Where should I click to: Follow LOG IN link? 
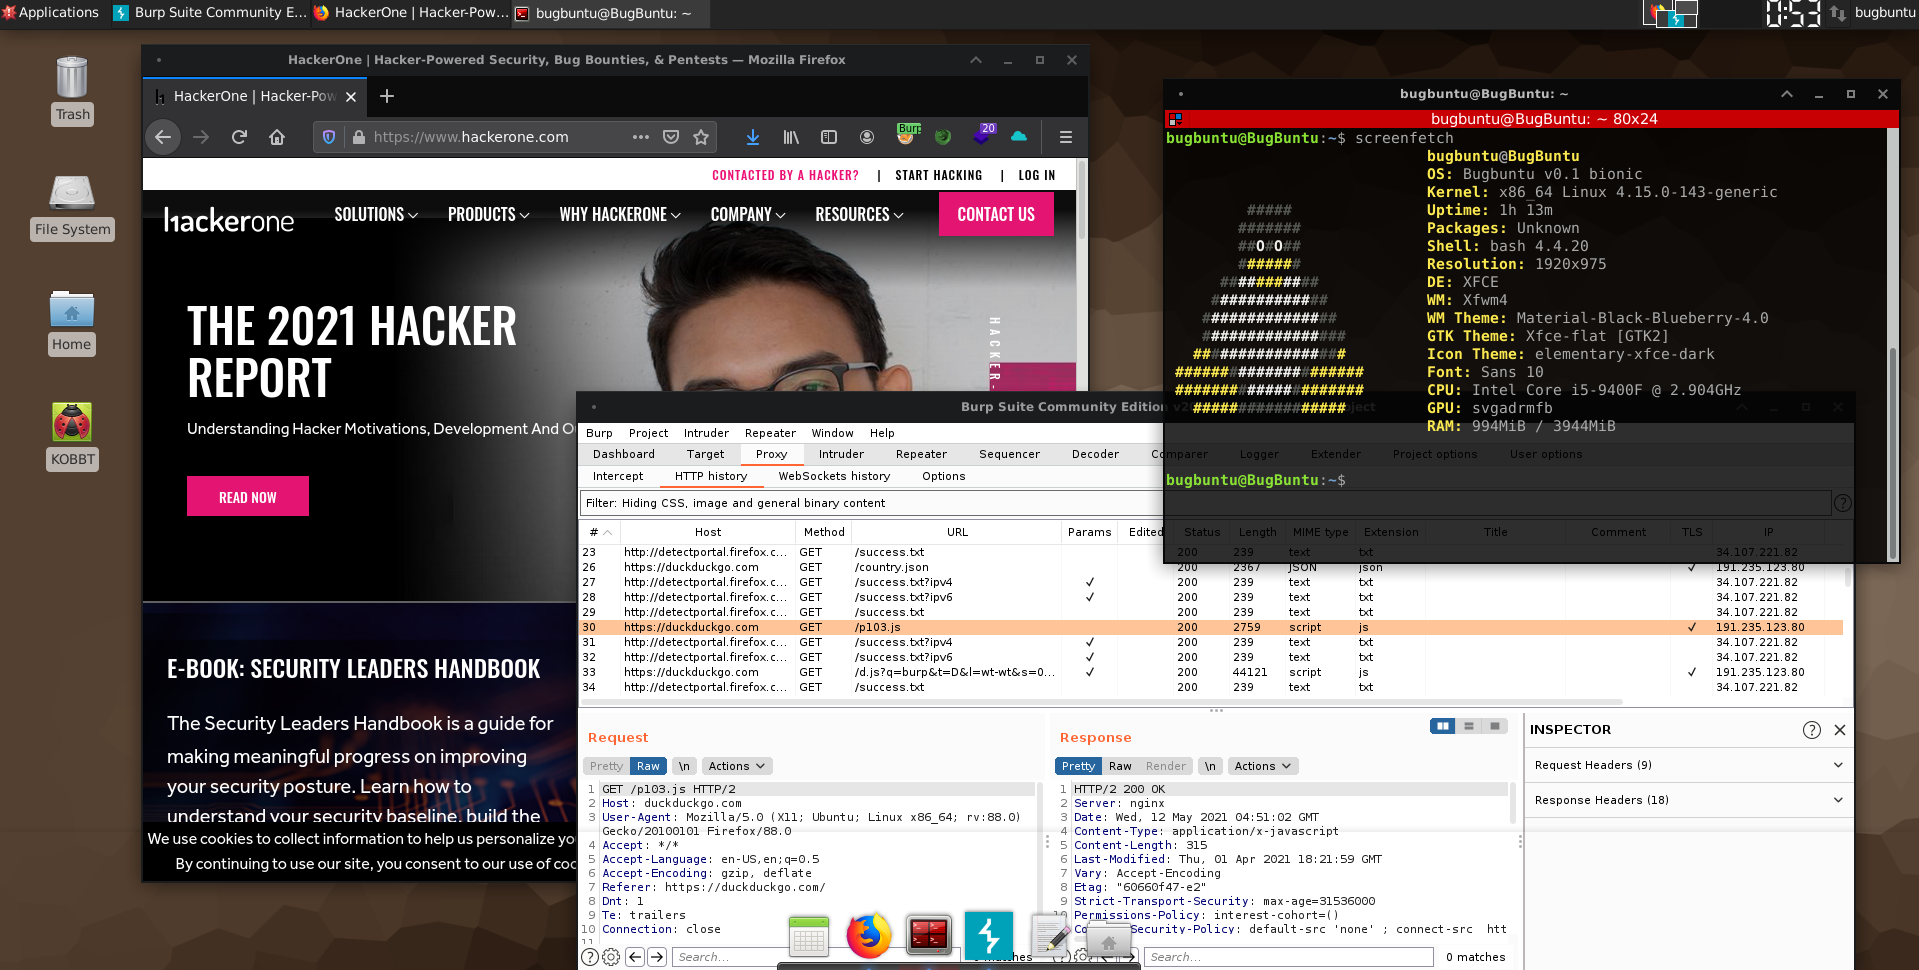1036,175
